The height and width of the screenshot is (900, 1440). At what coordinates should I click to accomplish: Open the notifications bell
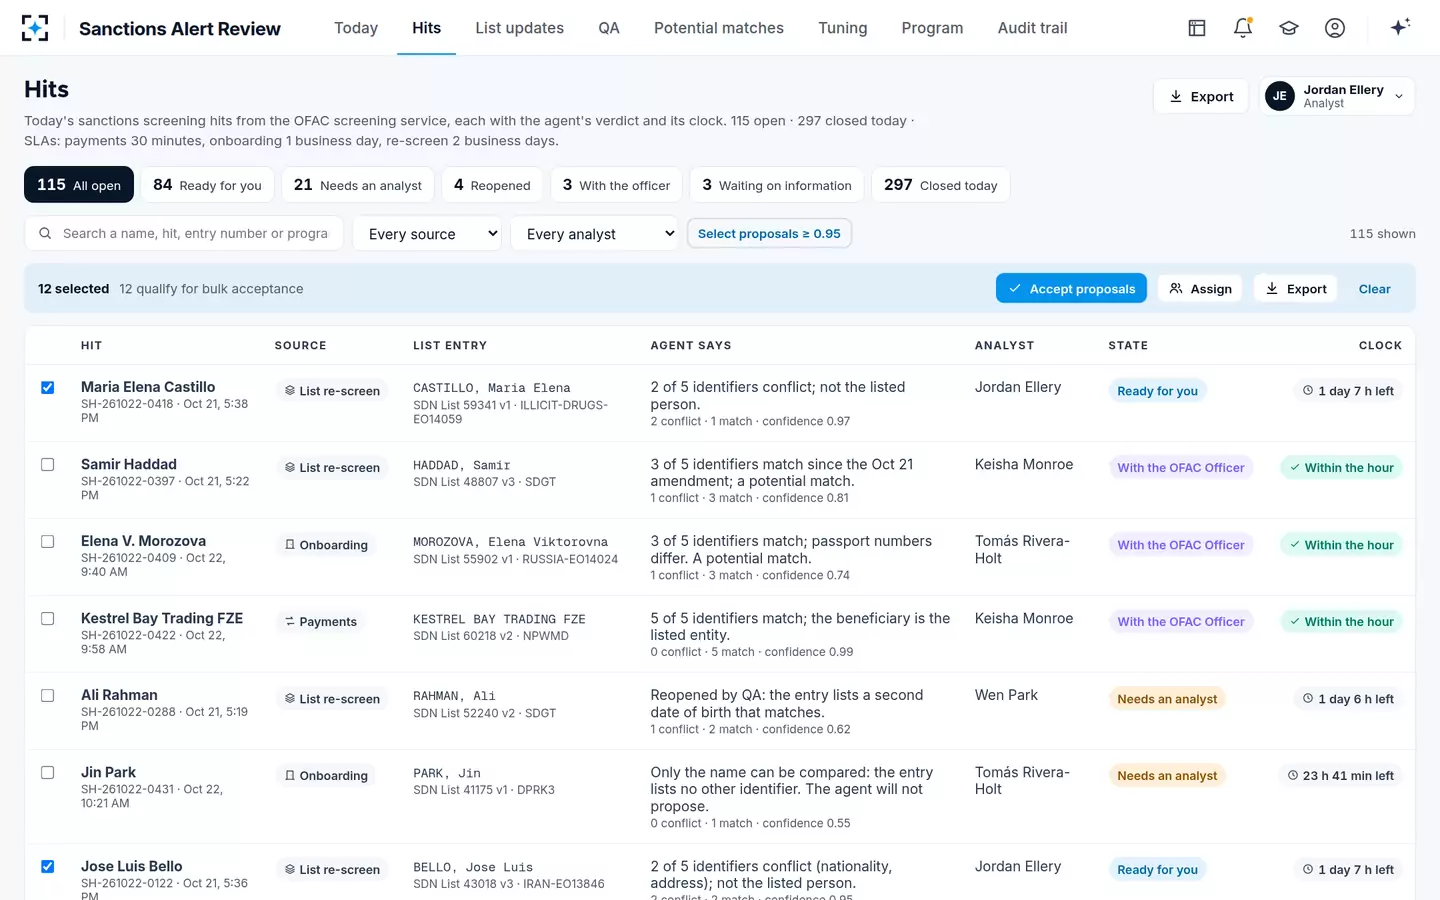(1243, 28)
